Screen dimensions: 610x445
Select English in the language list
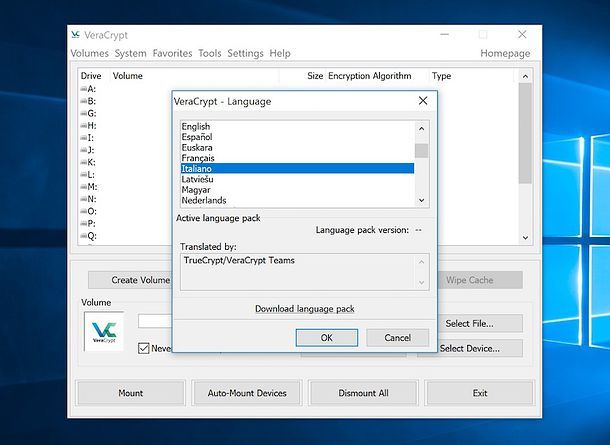298,126
